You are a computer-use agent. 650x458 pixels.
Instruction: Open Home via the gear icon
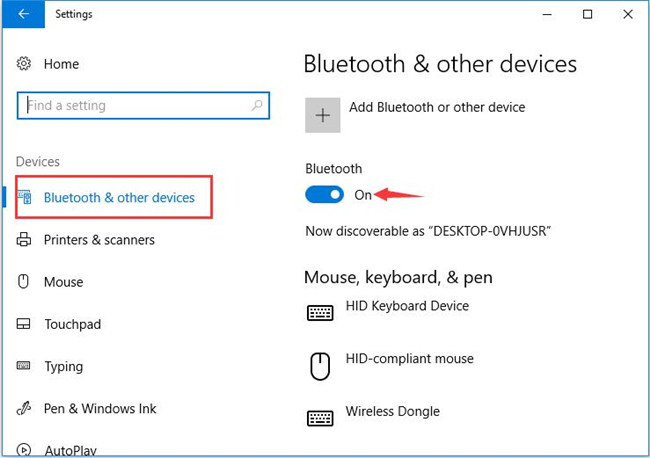tap(24, 64)
